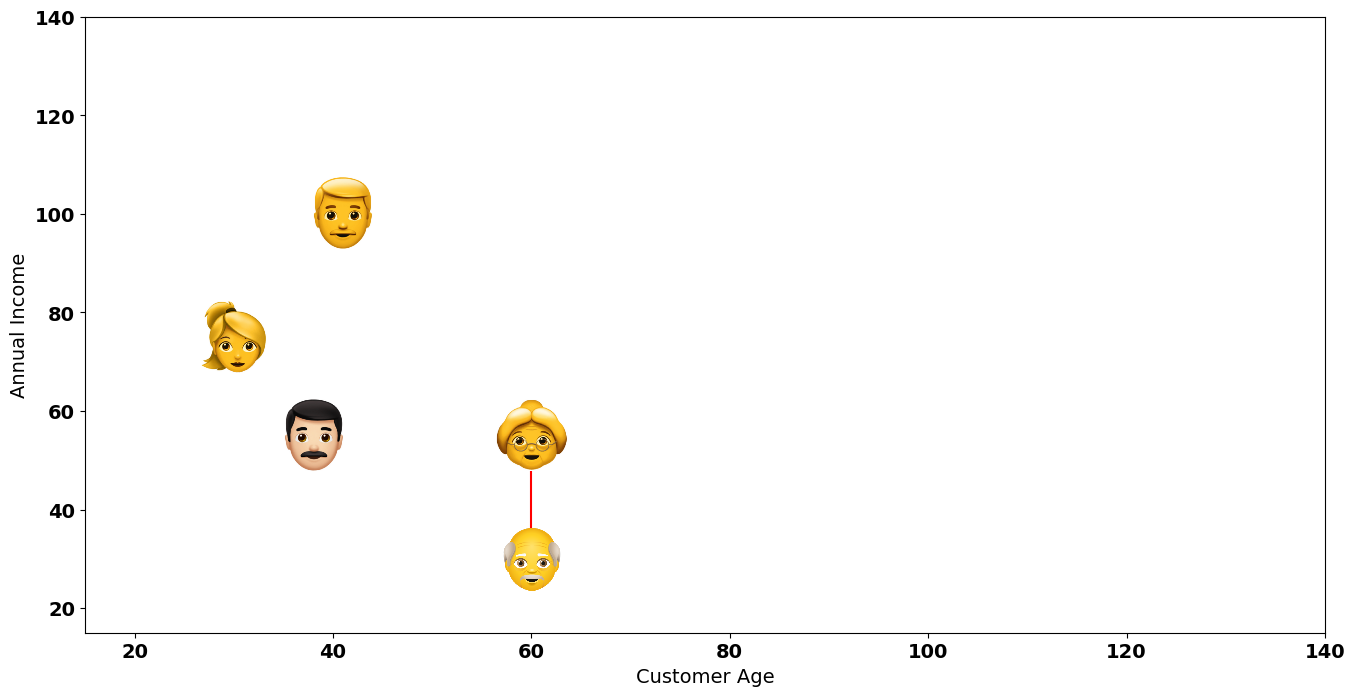Click the 140 tick on Customer Age axis
The height and width of the screenshot is (696, 1355).
click(x=1325, y=652)
